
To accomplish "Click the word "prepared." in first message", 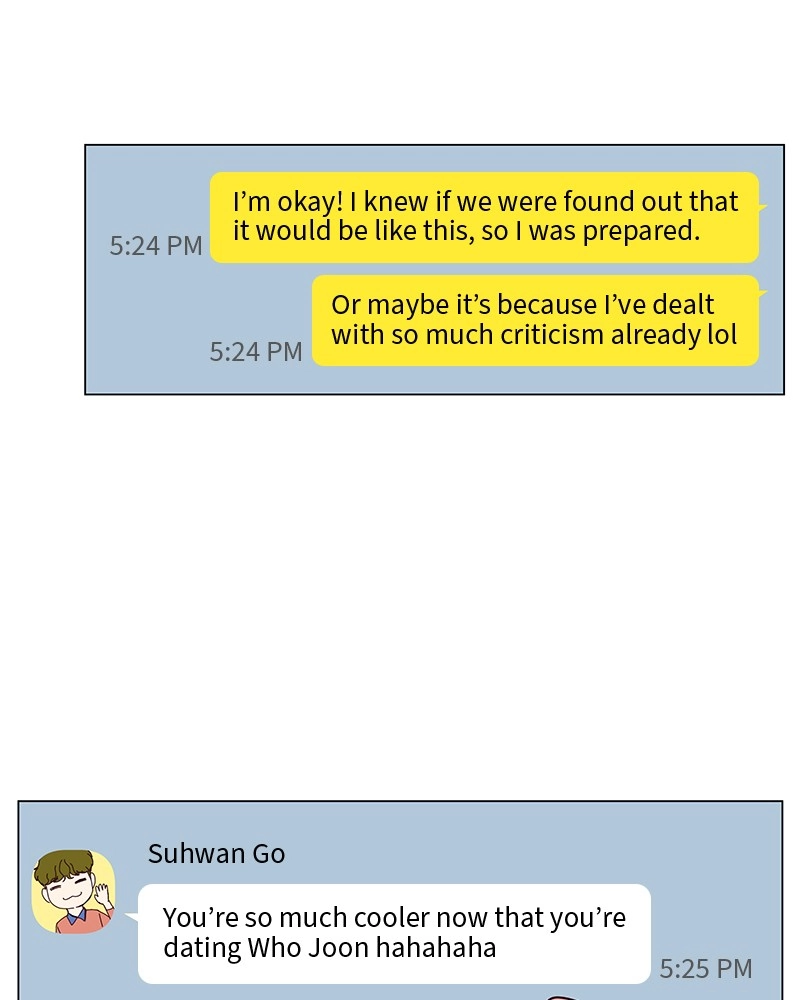I will coord(642,232).
